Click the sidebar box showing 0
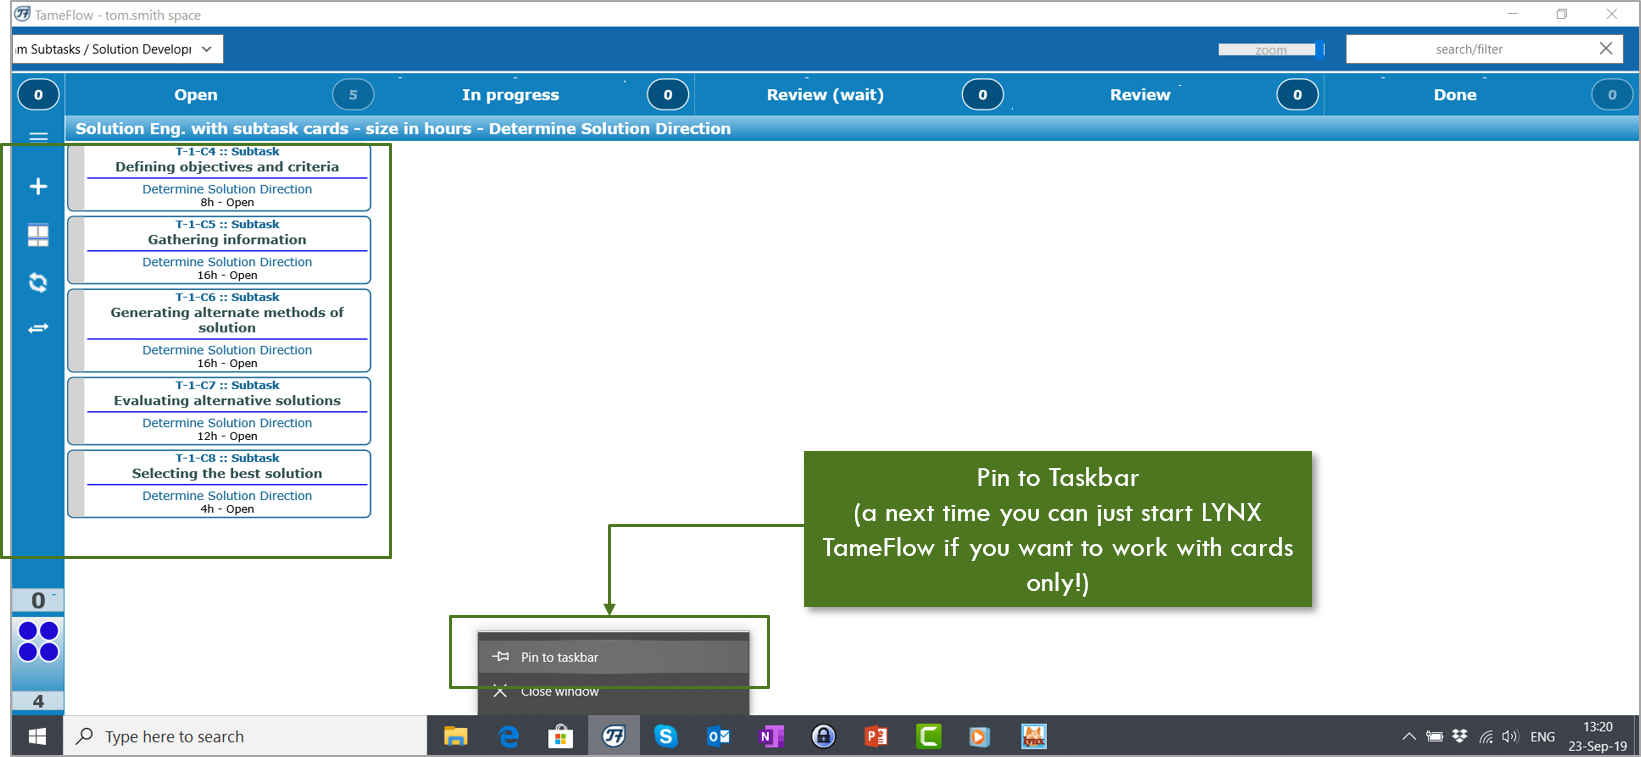The image size is (1641, 757). pyautogui.click(x=38, y=600)
